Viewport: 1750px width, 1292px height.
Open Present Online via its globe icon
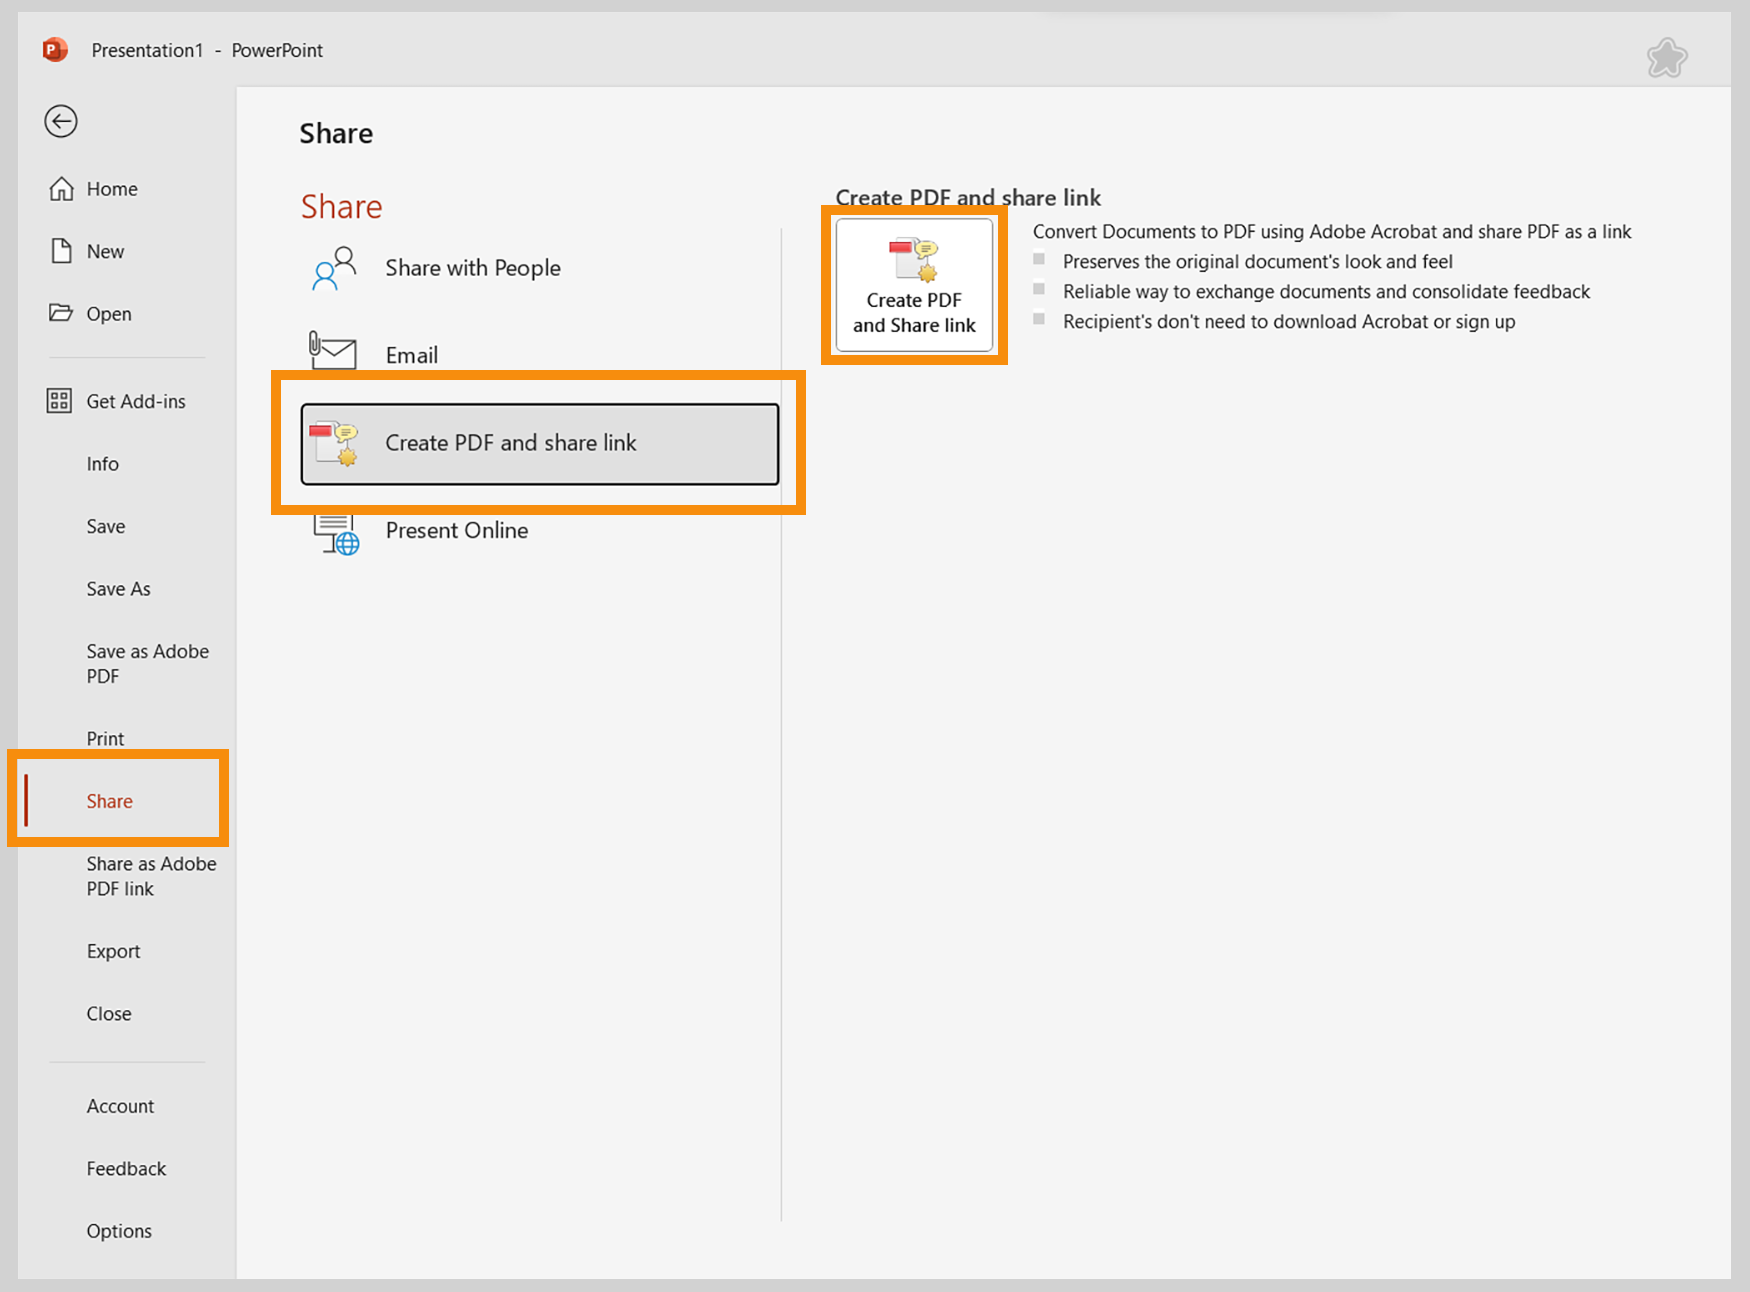point(335,533)
